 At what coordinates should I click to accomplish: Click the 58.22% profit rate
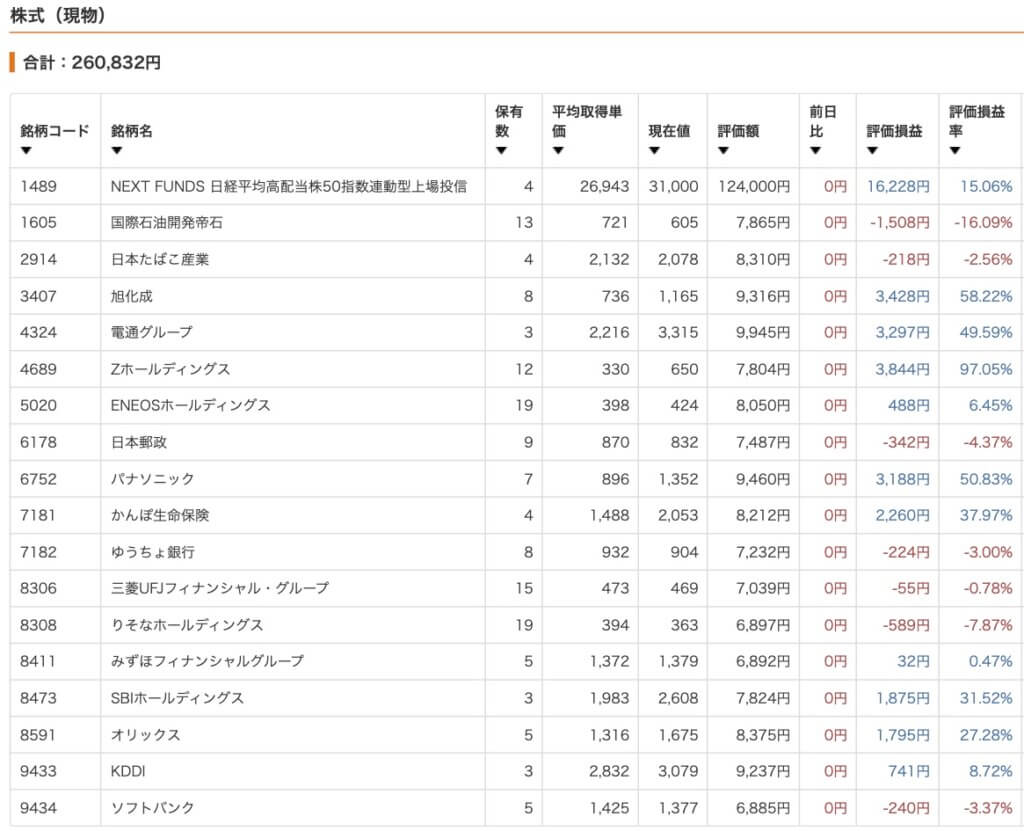point(986,296)
